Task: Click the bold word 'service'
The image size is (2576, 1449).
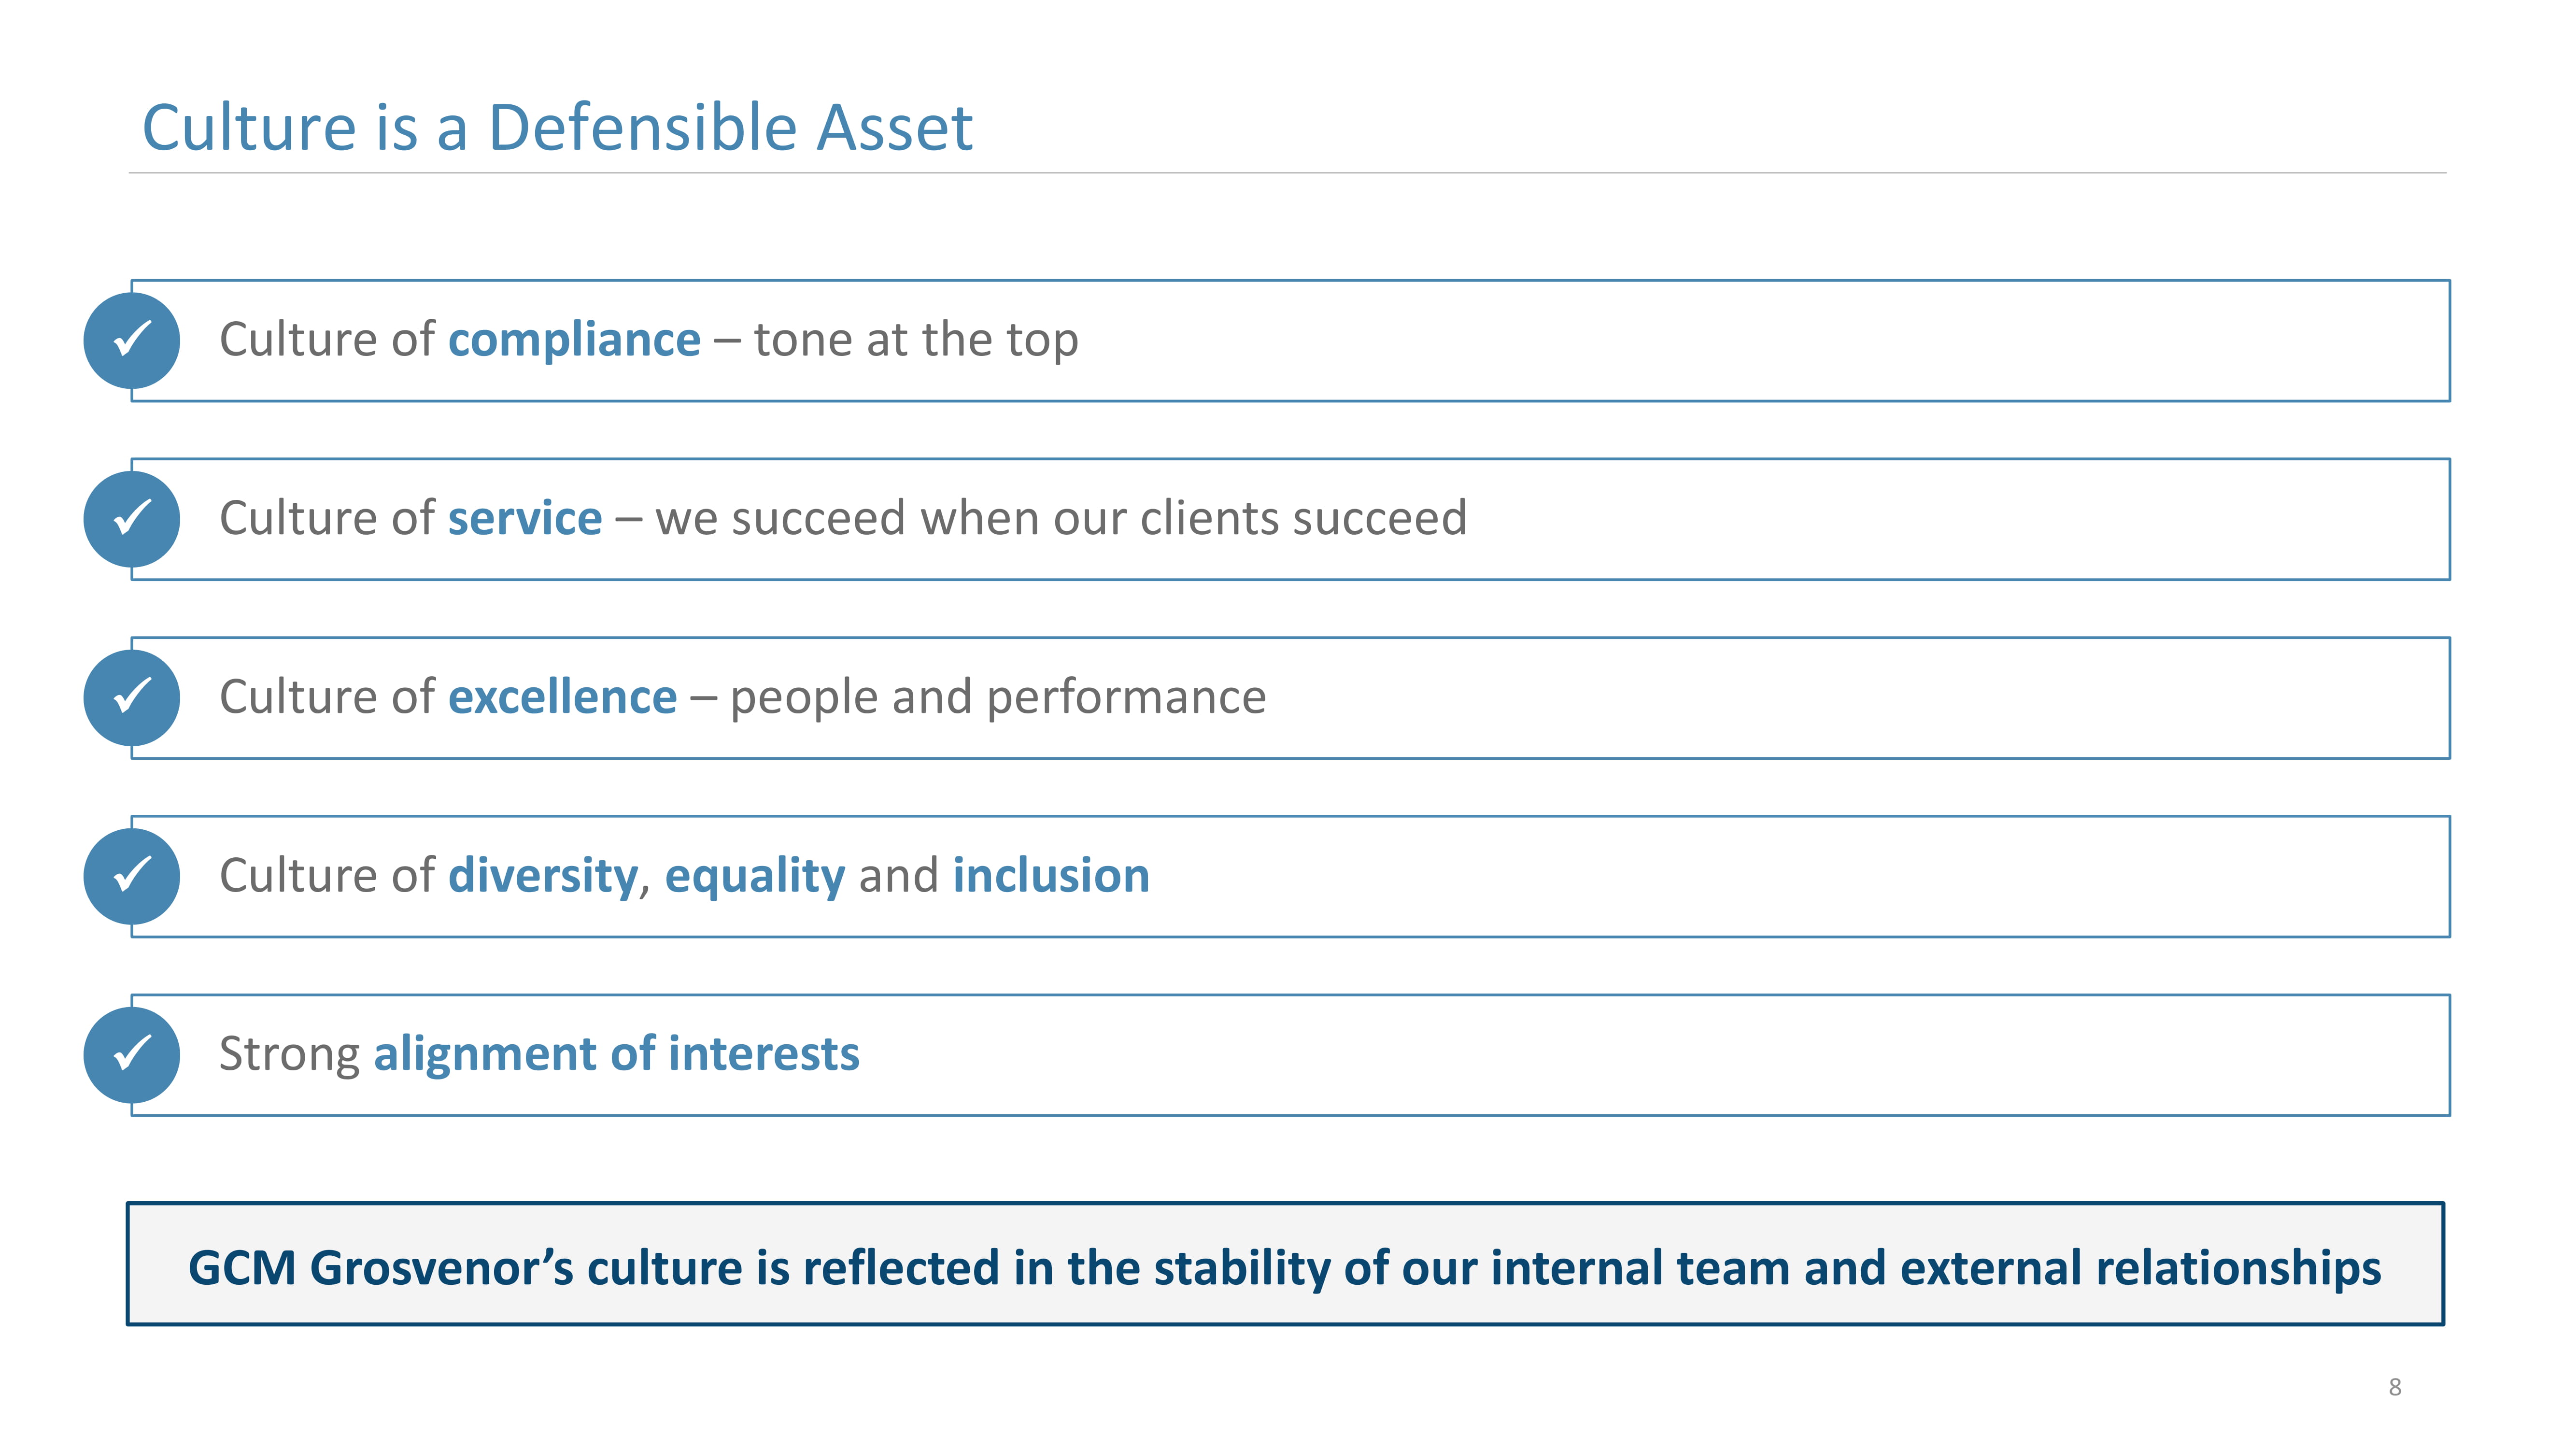Action: coord(525,518)
